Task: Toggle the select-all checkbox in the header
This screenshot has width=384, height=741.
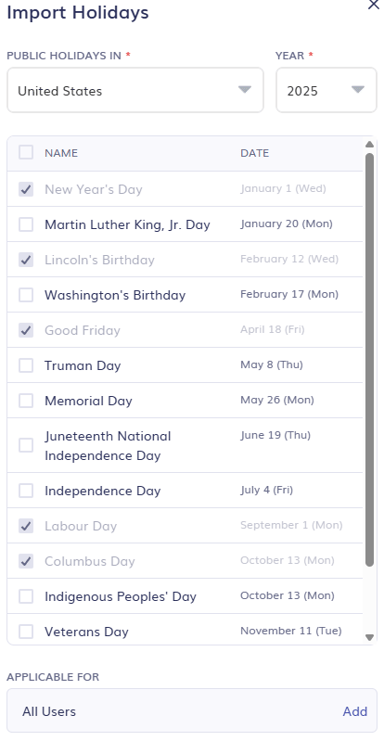Action: 26,153
